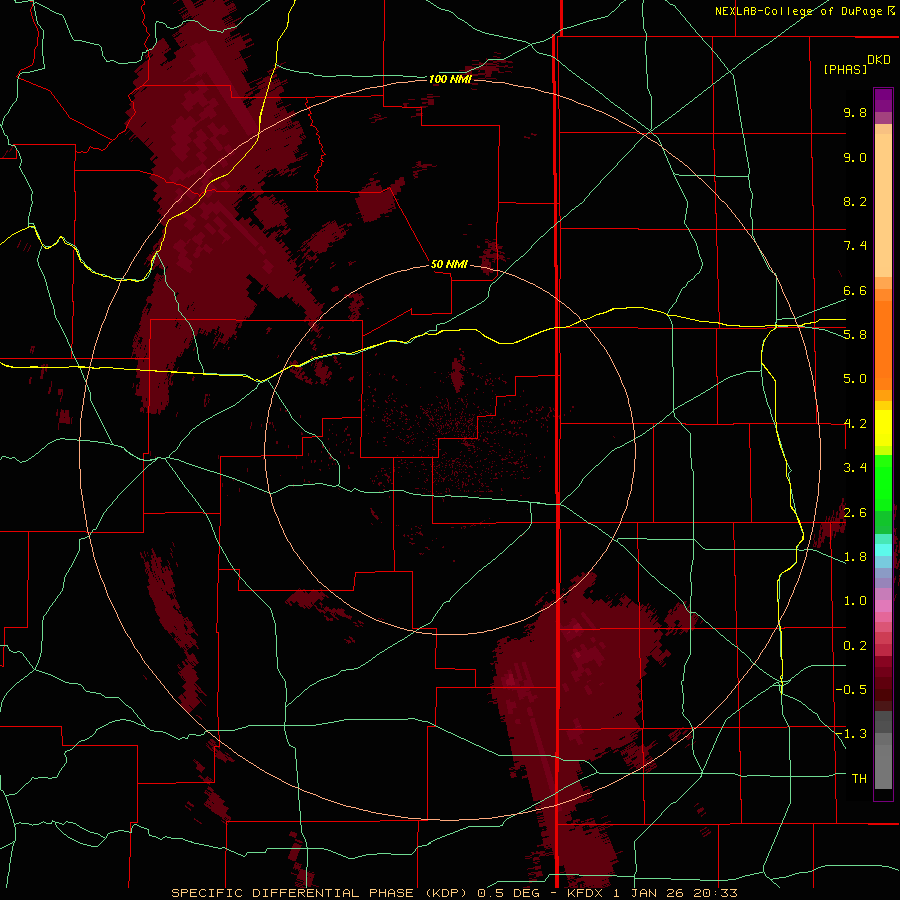Click the bright green color bar segment
900x900 pixels.
pos(883,482)
